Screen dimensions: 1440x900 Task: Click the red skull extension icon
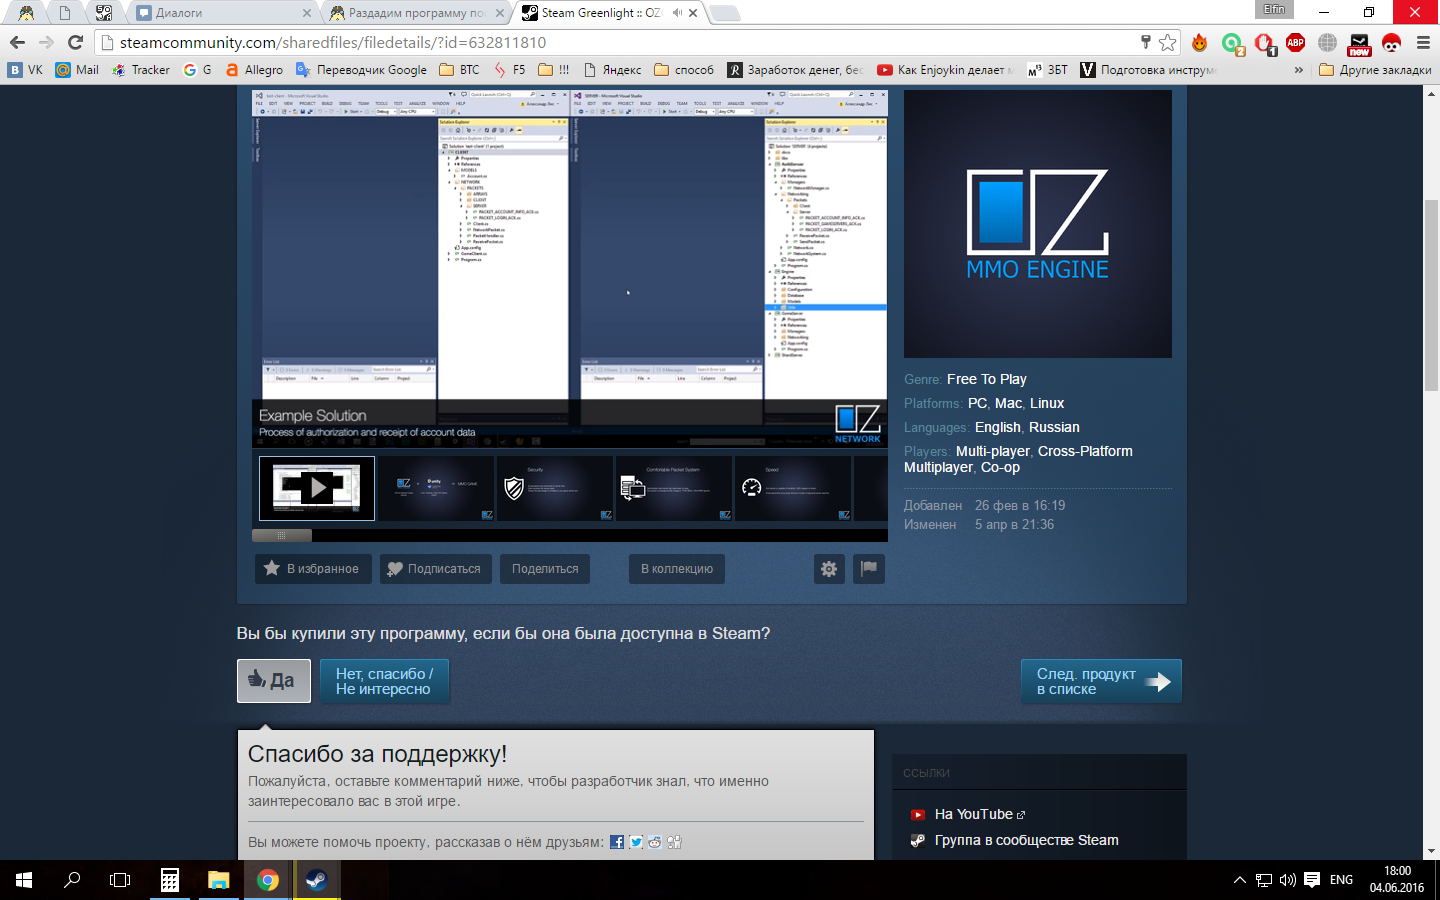point(1391,42)
